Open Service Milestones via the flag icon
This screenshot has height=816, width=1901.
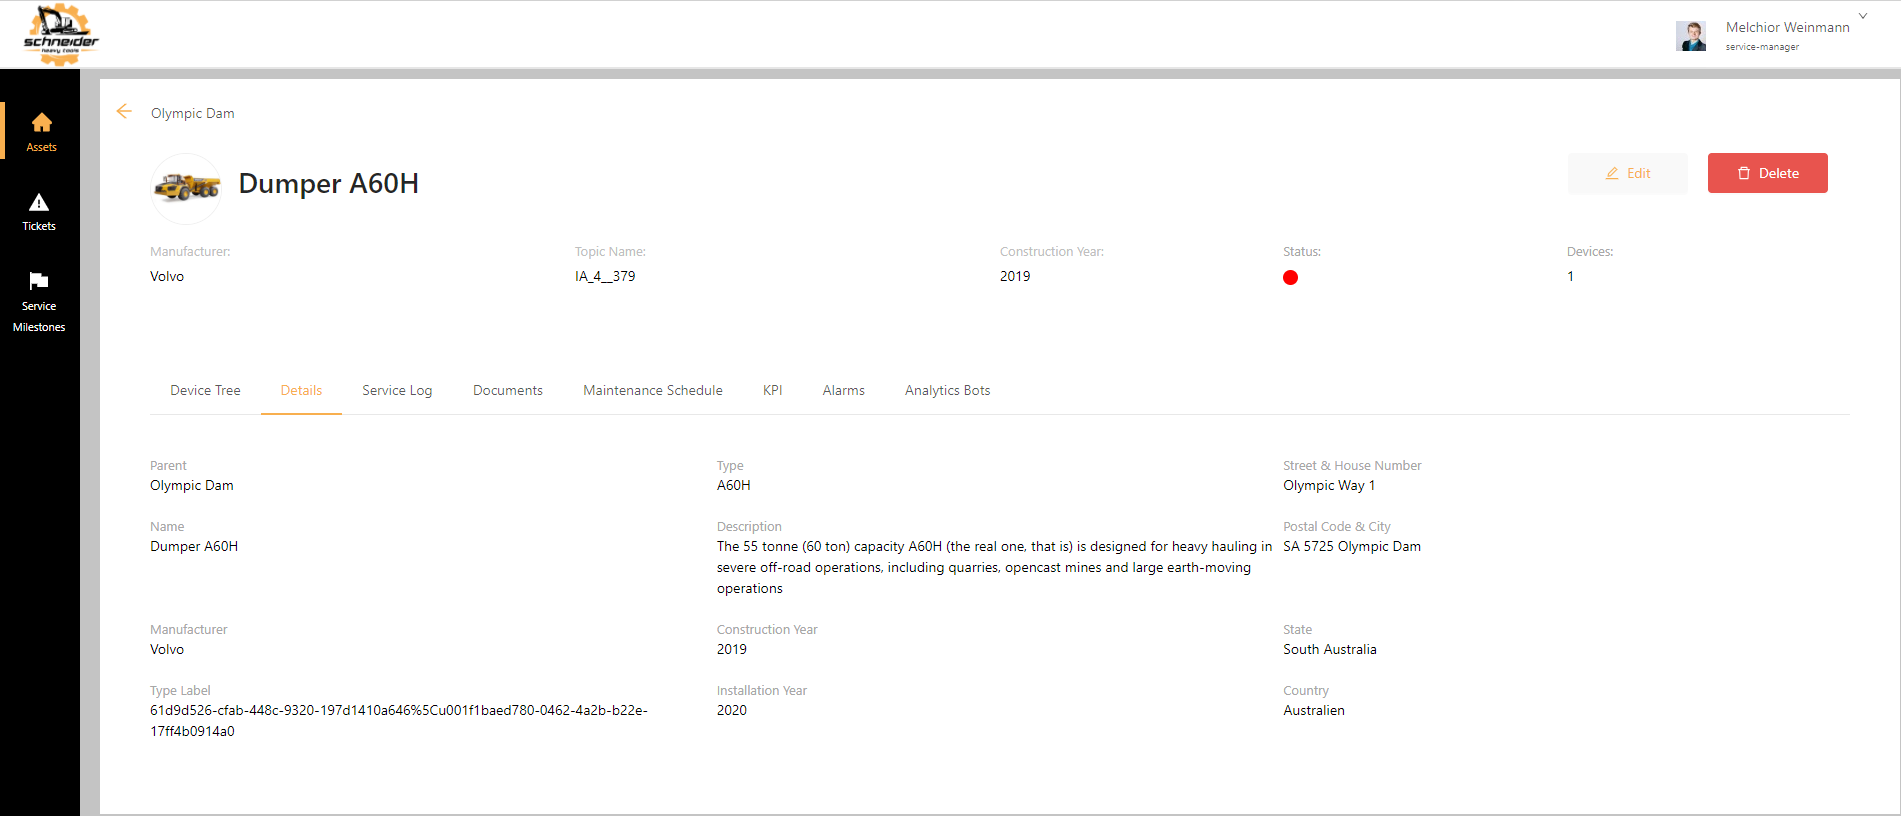click(x=39, y=281)
